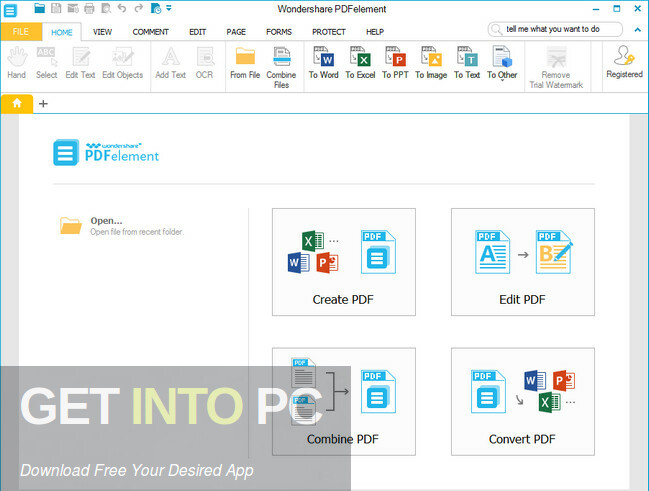This screenshot has width=649, height=491.
Task: Select the Hand tool
Action: point(17,63)
